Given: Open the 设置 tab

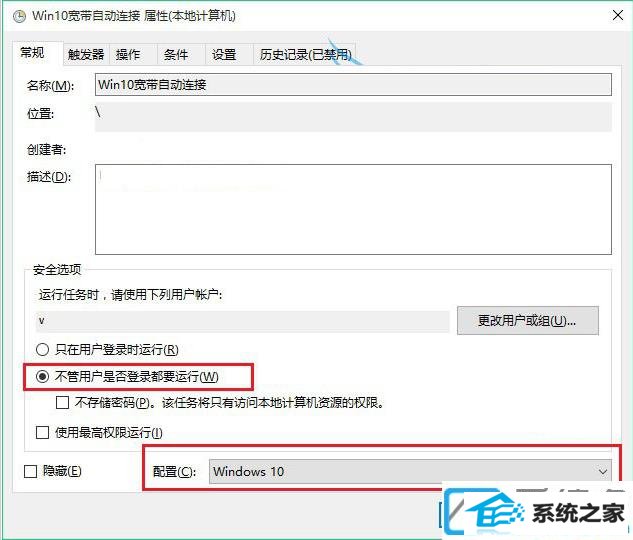Looking at the screenshot, I should pos(224,54).
